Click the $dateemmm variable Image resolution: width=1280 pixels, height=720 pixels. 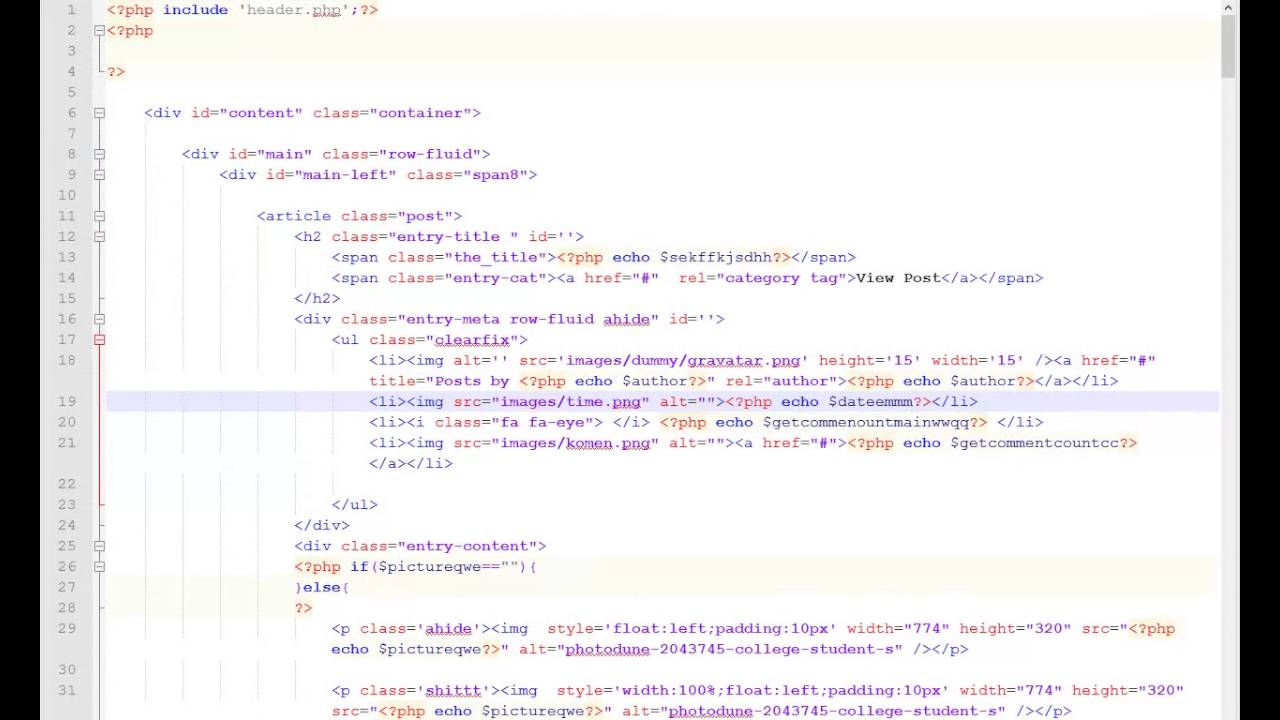point(870,401)
